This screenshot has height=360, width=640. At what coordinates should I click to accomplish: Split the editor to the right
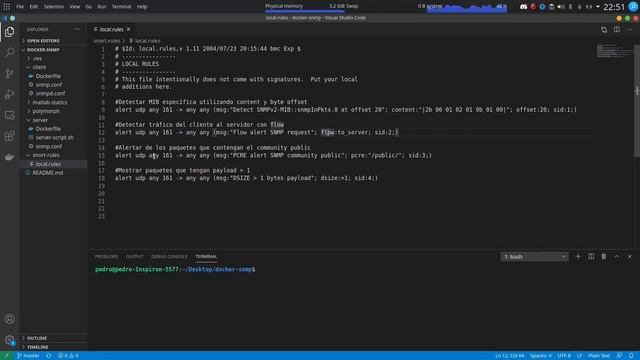pos(617,29)
